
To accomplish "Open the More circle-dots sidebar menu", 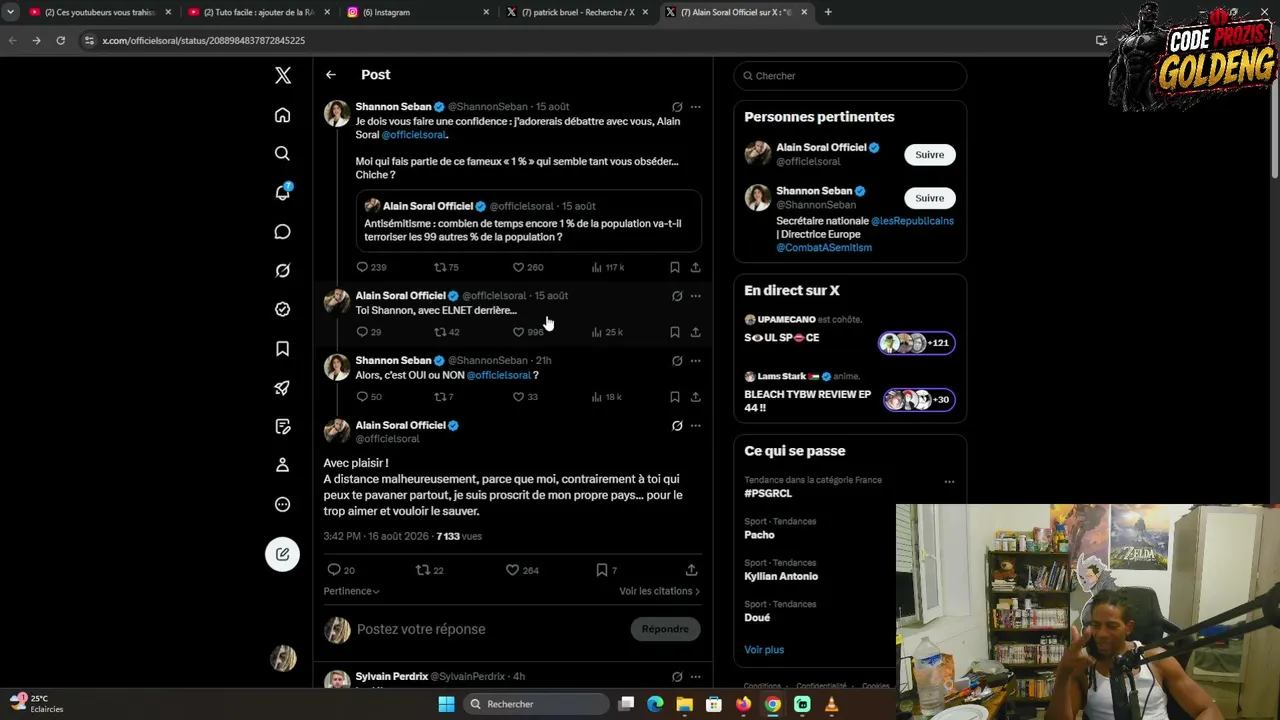I will tap(282, 504).
